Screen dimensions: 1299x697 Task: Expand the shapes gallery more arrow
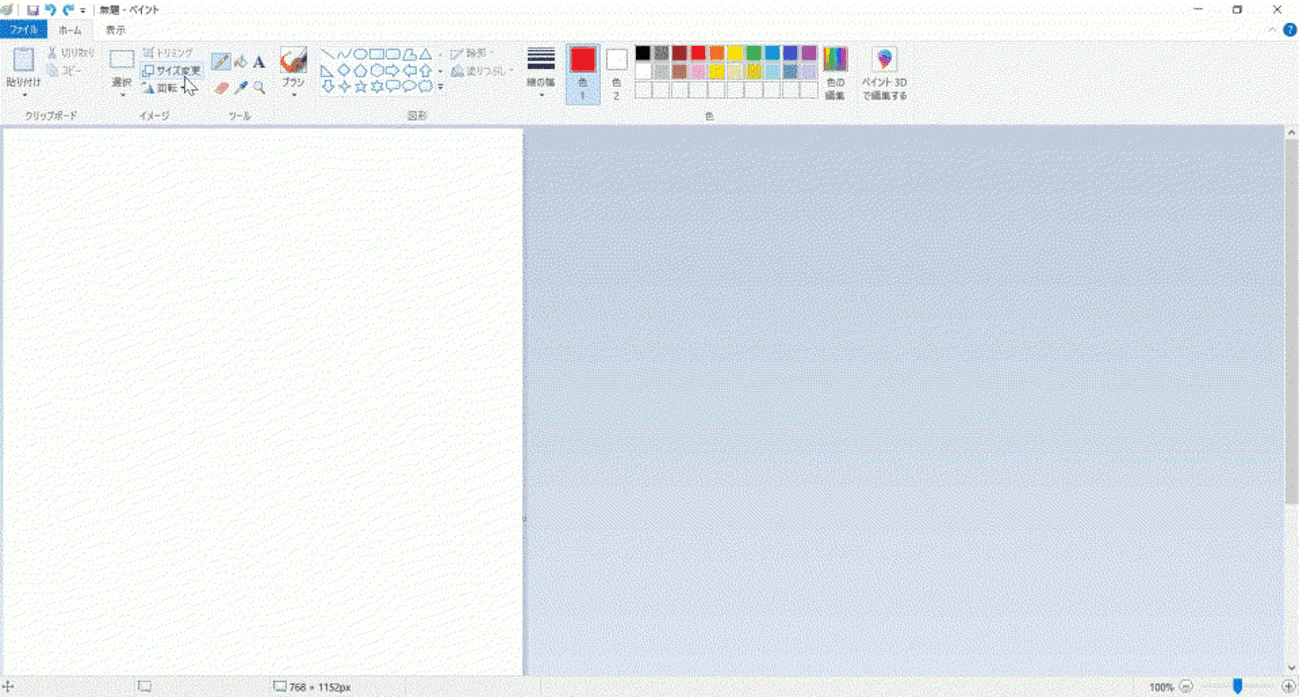(440, 88)
